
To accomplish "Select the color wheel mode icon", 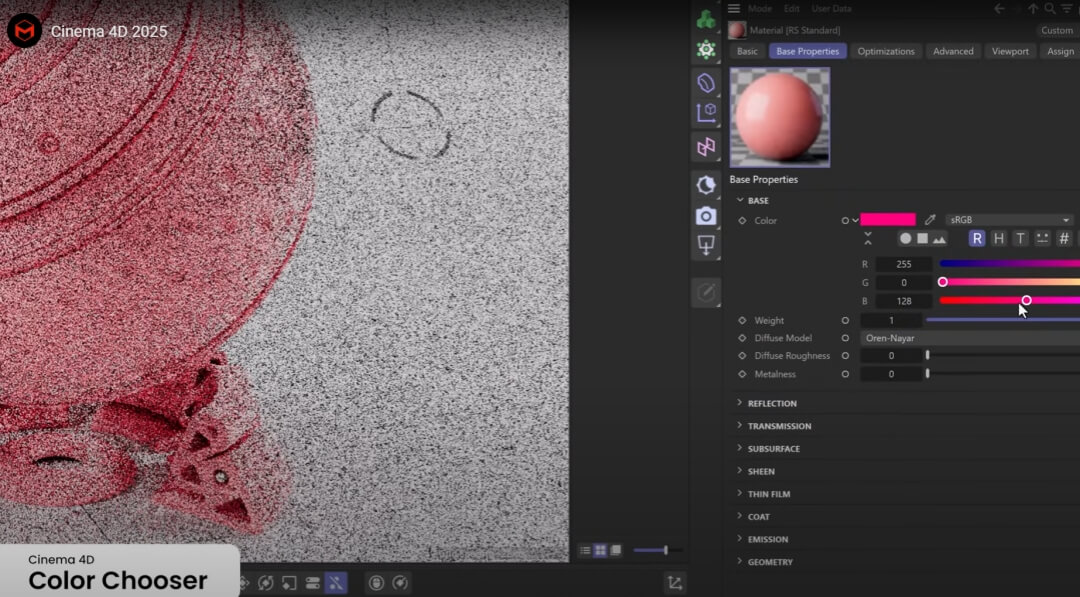I will [906, 238].
